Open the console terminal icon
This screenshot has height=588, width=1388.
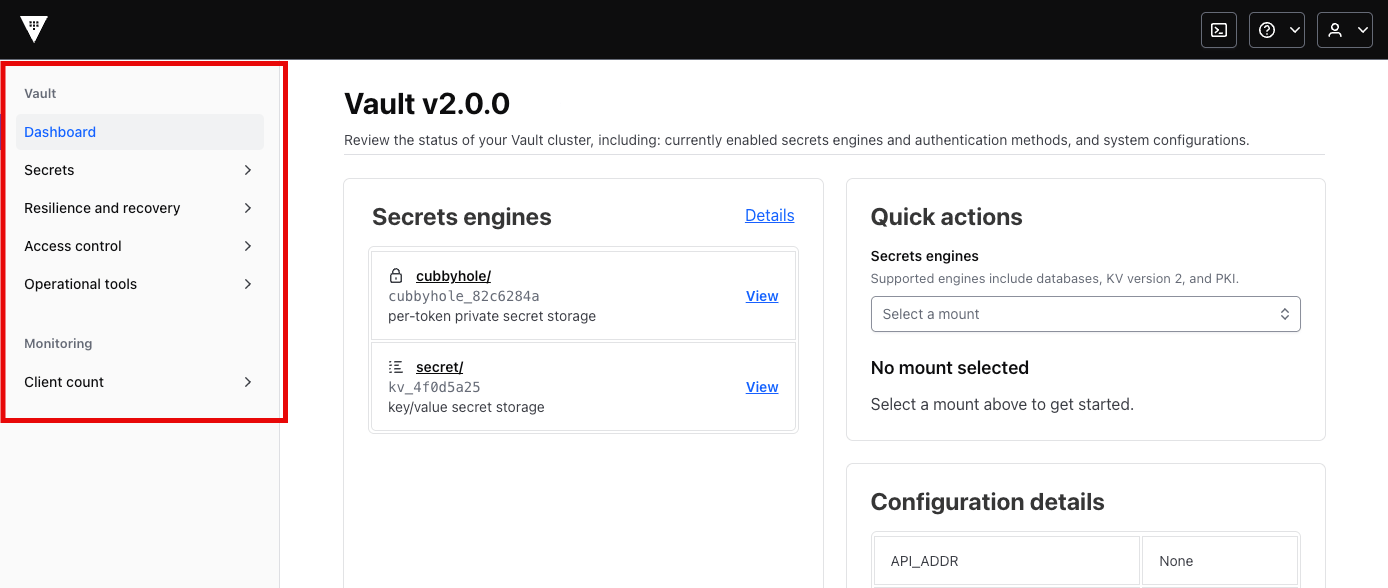[x=1219, y=30]
